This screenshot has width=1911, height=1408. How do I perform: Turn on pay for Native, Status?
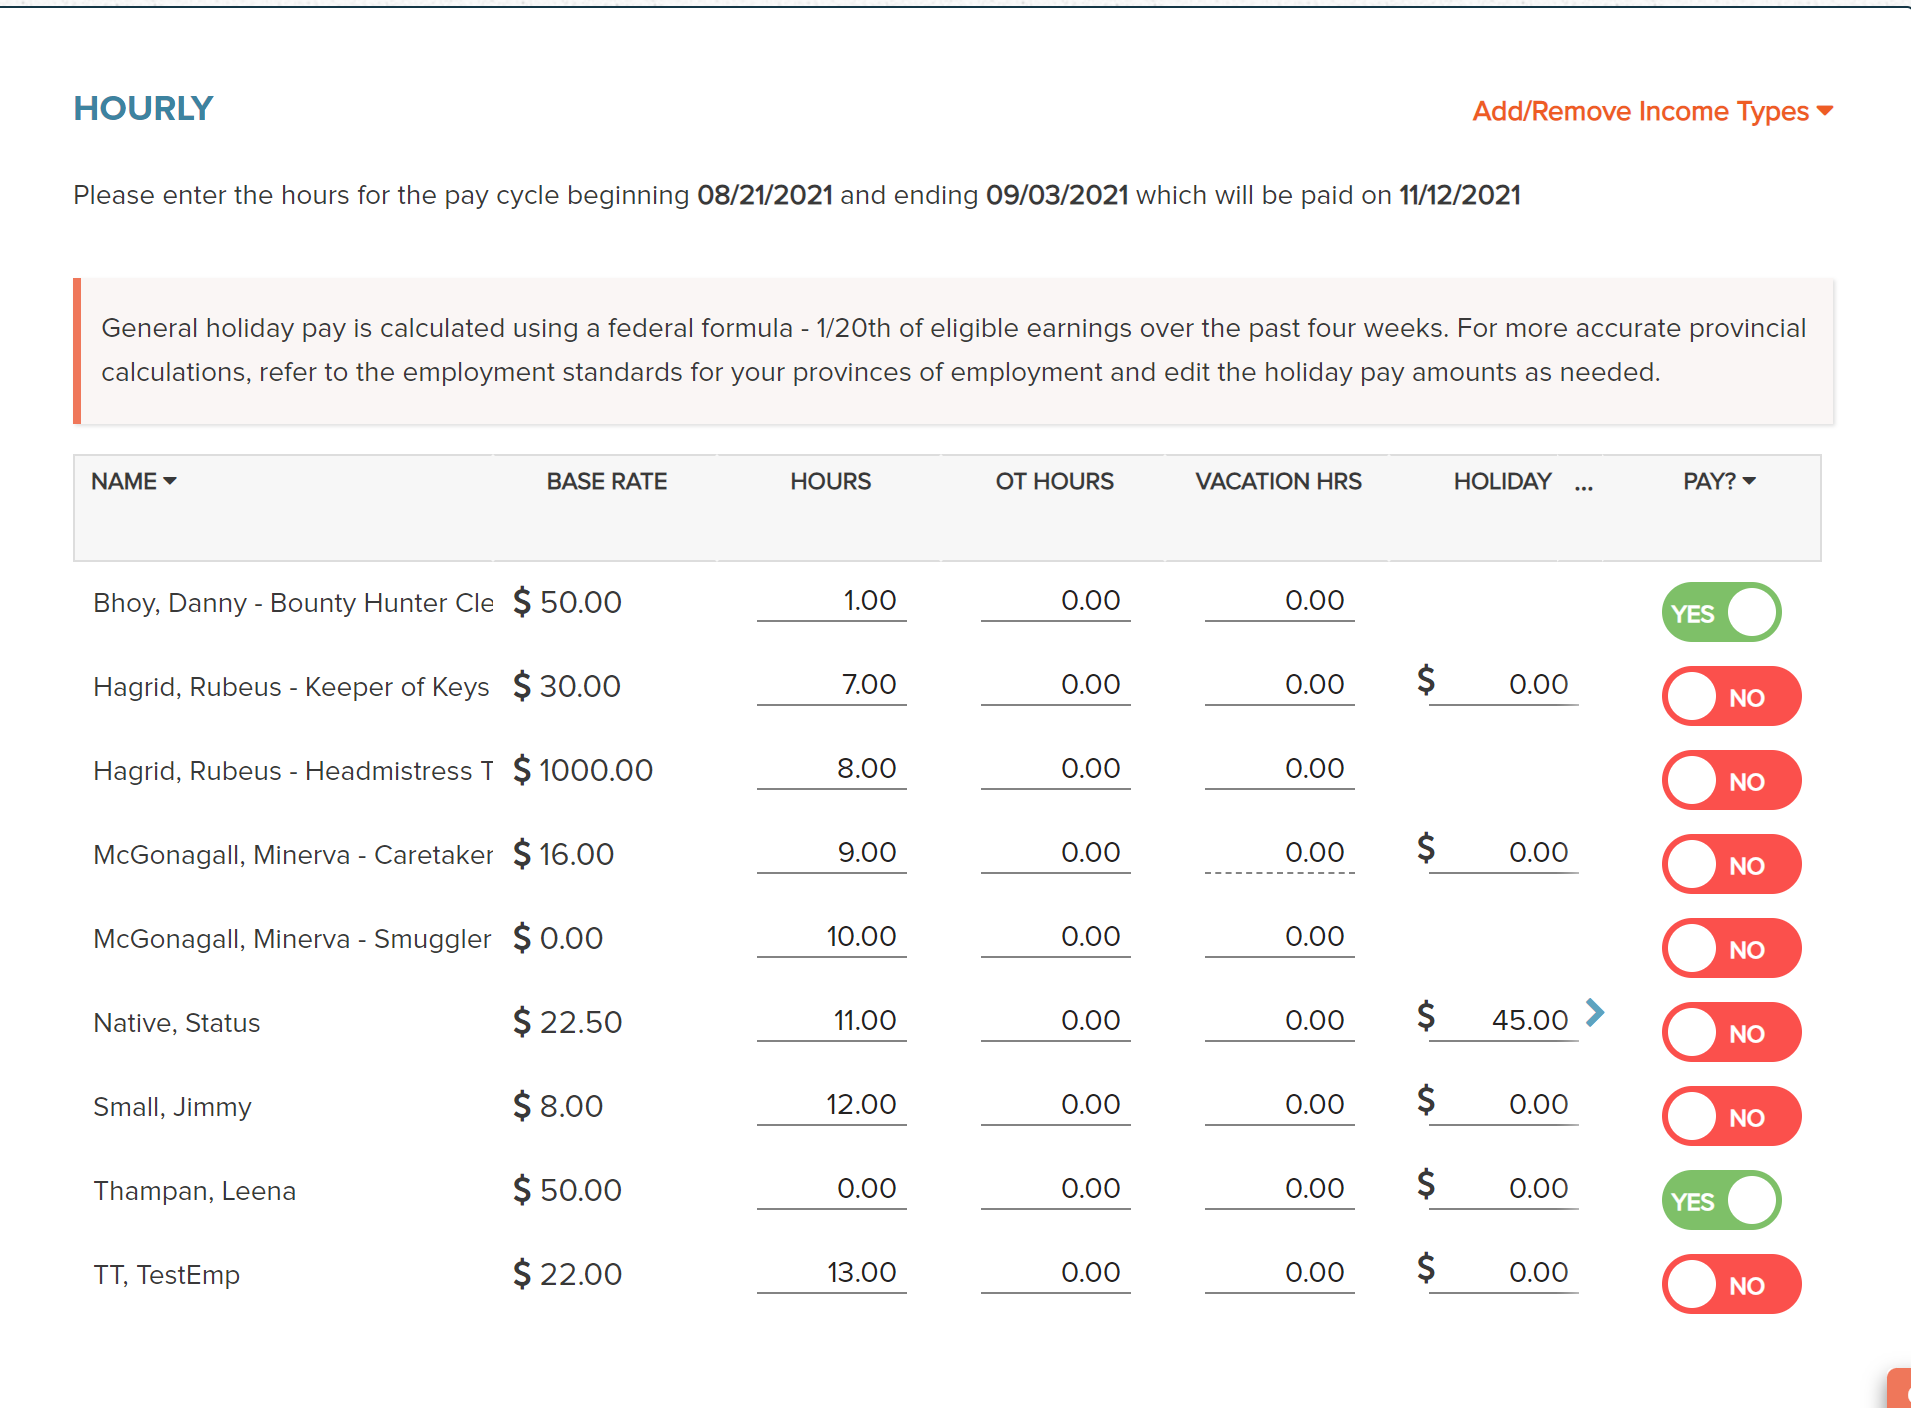[1731, 1032]
